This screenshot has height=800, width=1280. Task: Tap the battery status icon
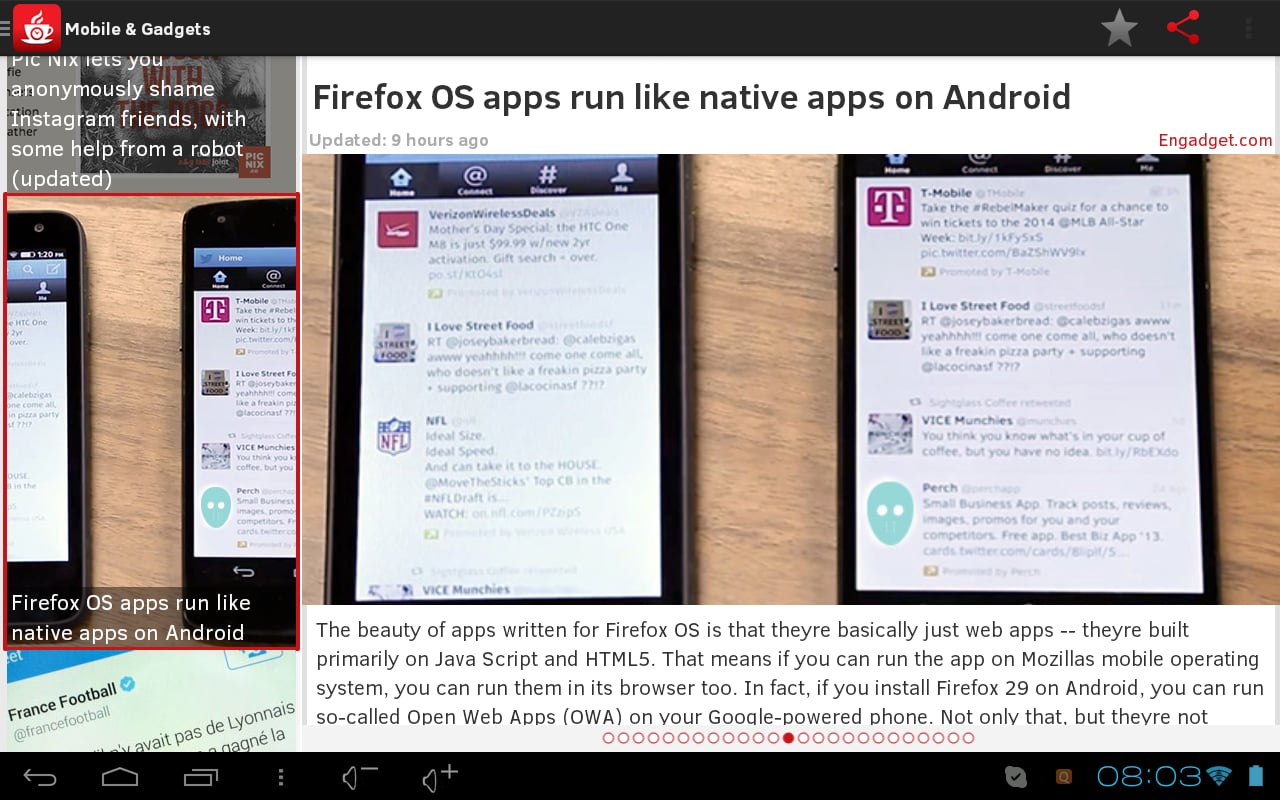1256,776
